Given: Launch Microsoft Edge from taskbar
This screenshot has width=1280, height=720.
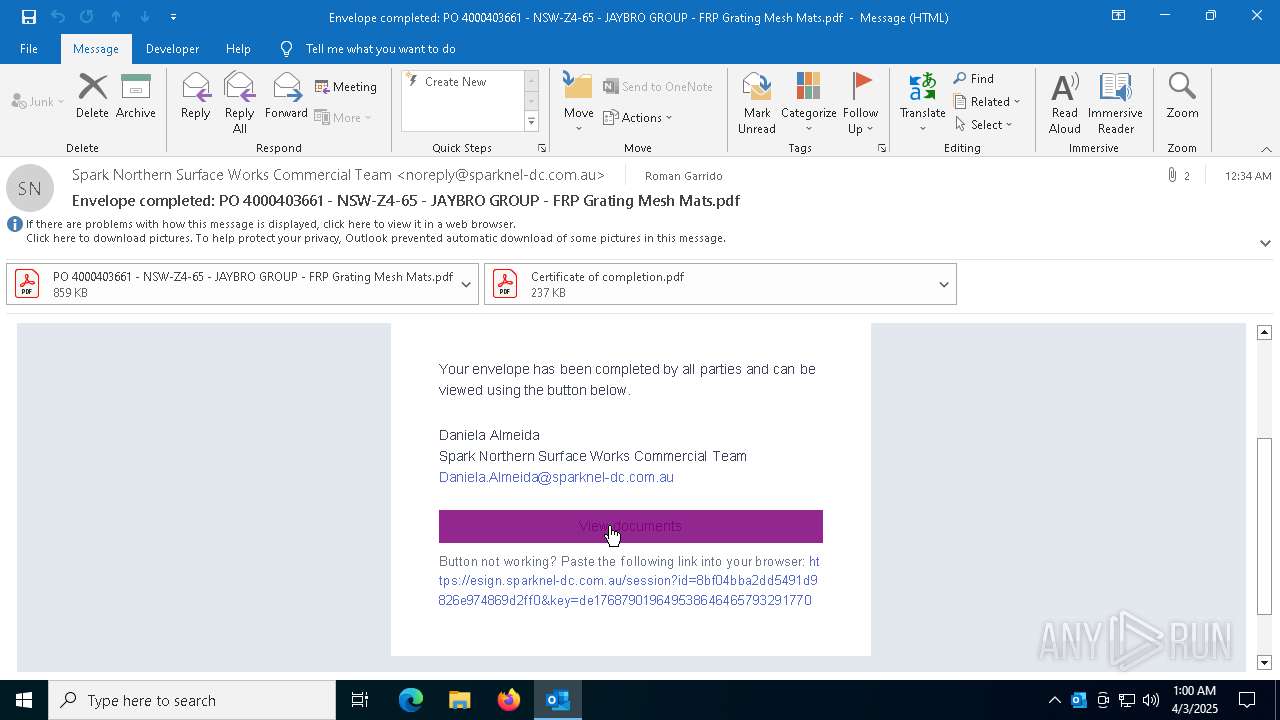Looking at the screenshot, I should [x=411, y=700].
